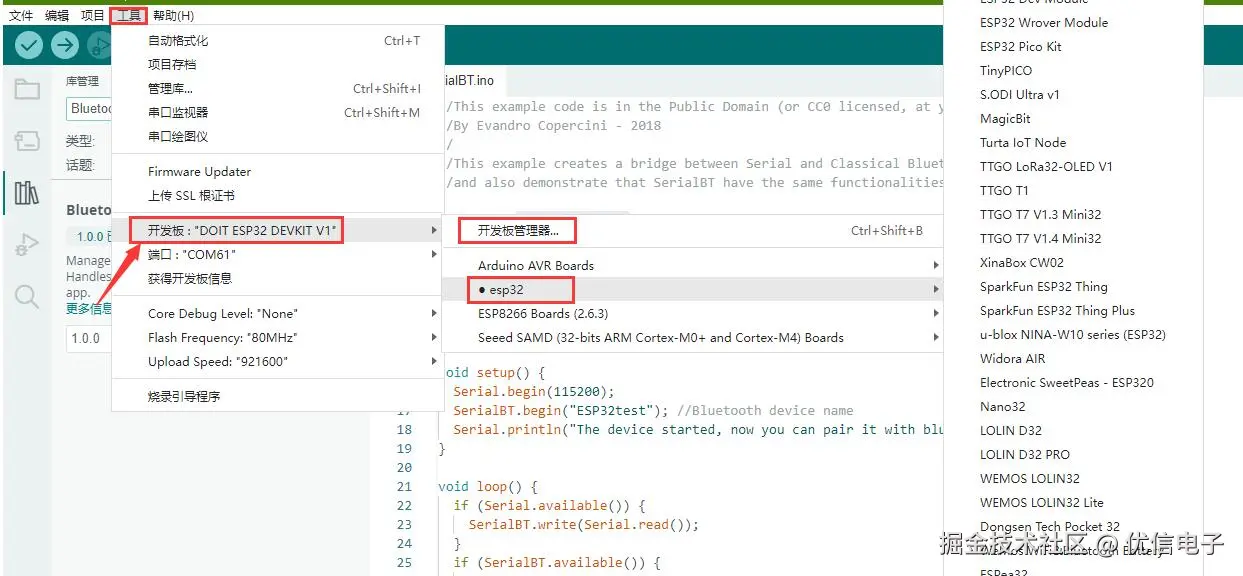Select LOLIN D32 board
1243x576 pixels.
[1073, 431]
